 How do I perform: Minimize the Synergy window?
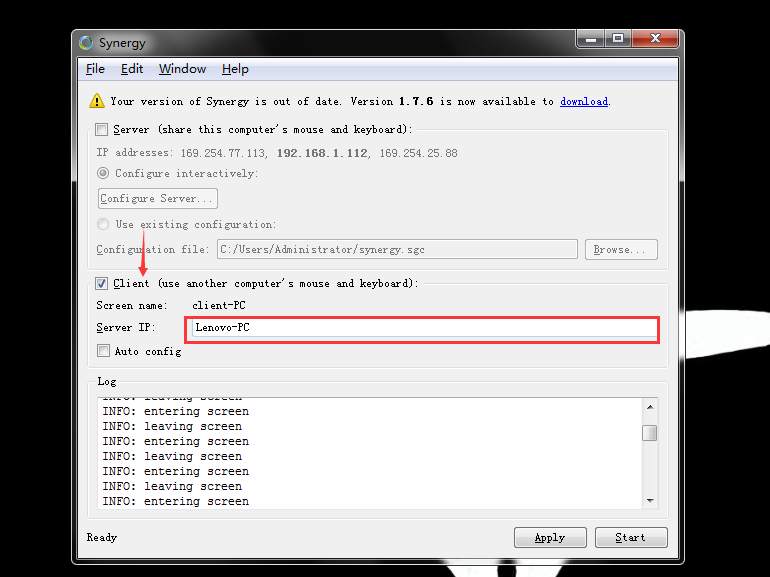[591, 38]
